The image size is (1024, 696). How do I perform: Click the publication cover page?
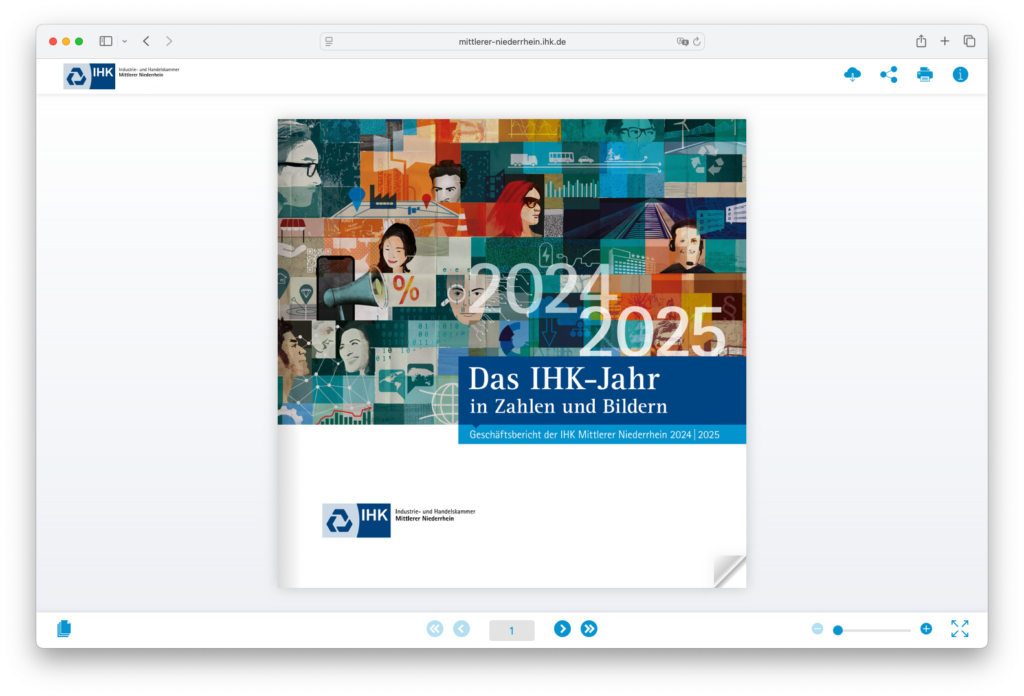512,353
